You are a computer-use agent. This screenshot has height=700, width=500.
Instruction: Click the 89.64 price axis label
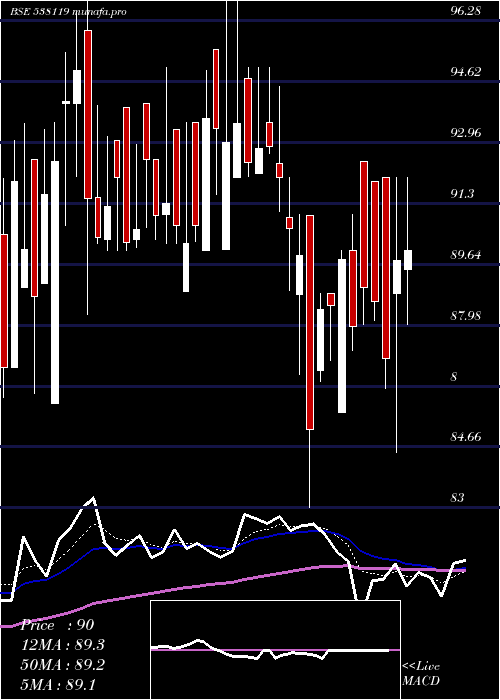[x=465, y=255]
